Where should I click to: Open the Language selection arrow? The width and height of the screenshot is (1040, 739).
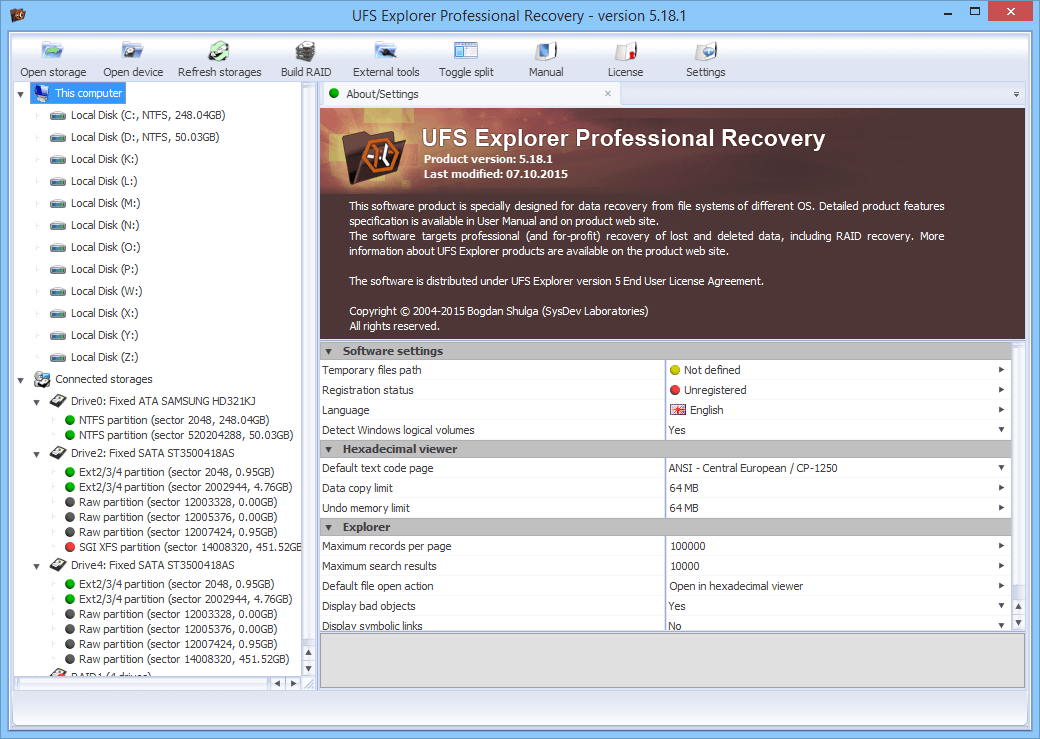point(1002,409)
